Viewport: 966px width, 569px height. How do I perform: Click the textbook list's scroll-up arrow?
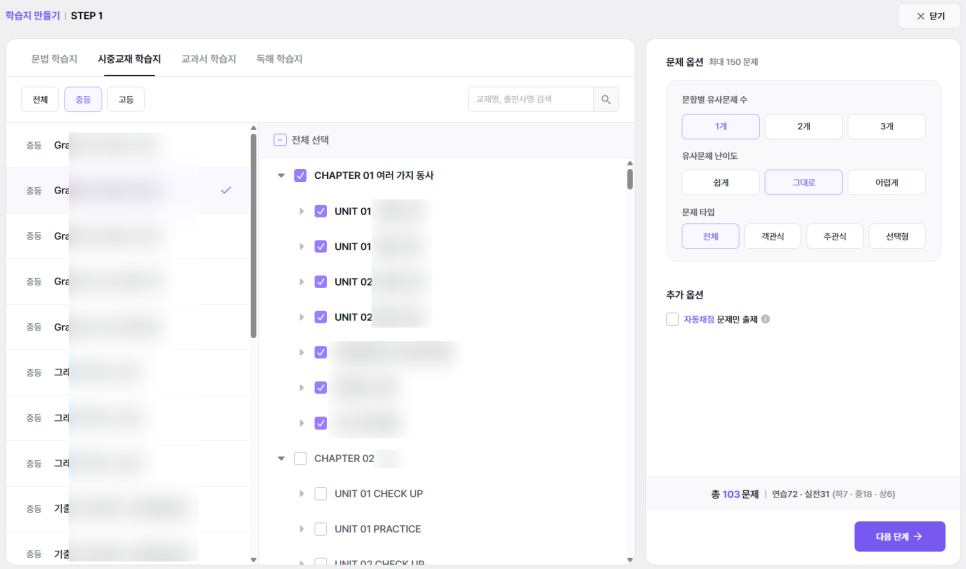click(253, 128)
